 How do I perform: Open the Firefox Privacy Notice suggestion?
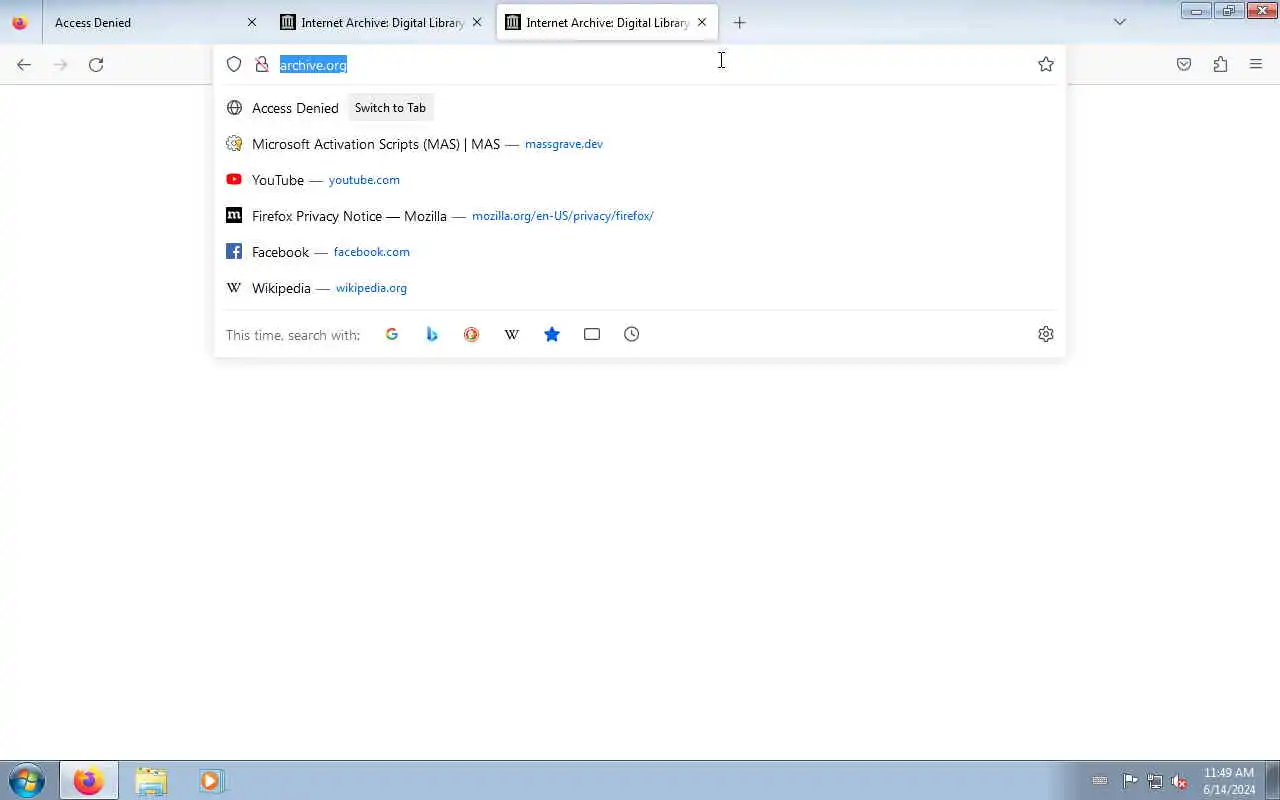(x=640, y=216)
